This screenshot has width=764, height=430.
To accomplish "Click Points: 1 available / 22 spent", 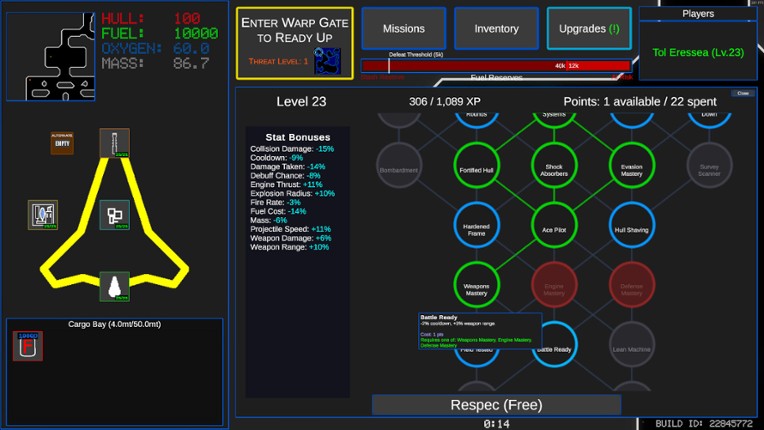I will (x=640, y=101).
